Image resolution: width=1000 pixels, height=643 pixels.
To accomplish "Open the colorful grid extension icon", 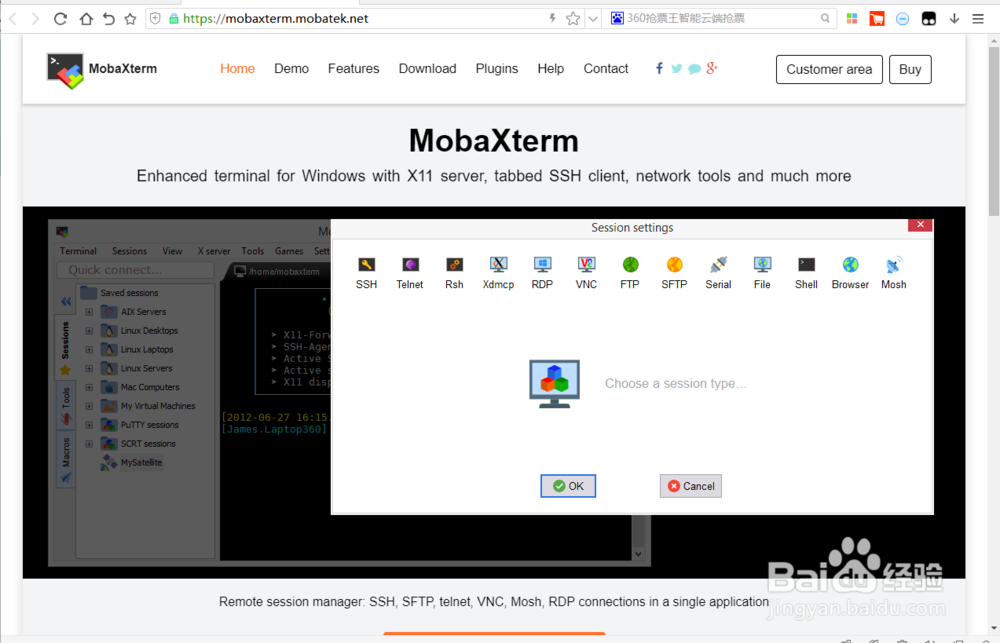I will point(851,18).
